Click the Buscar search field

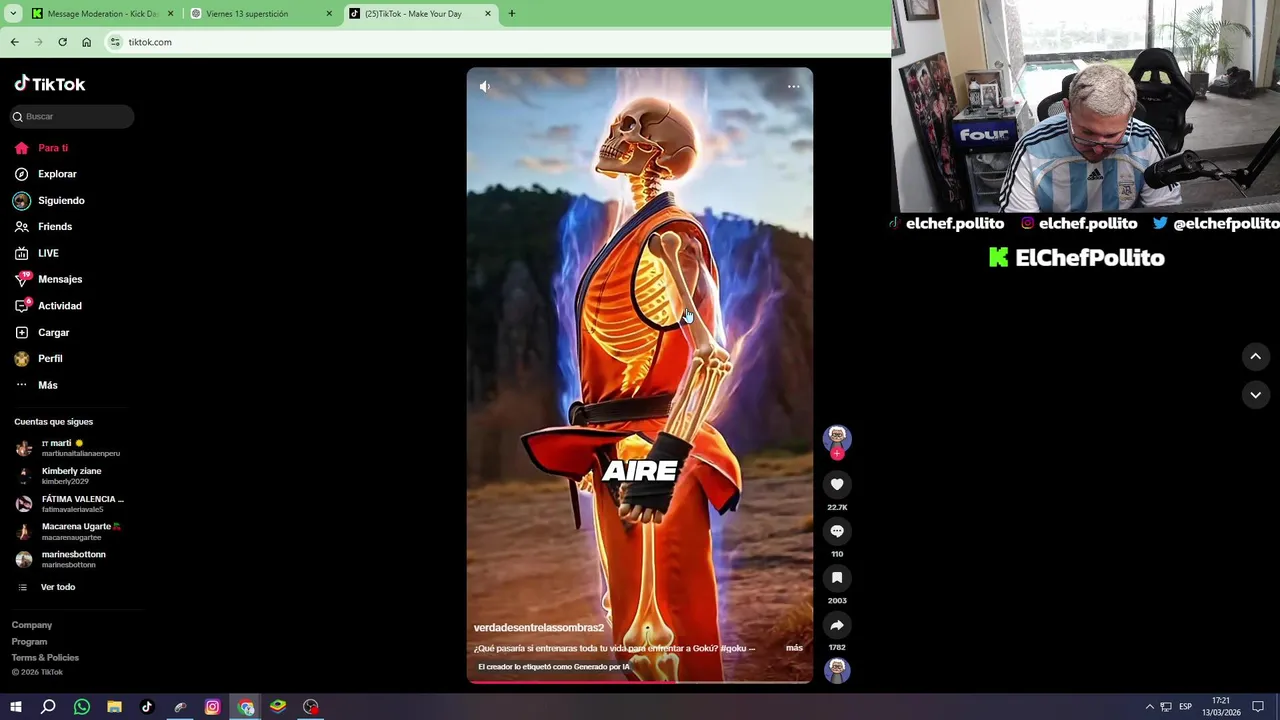coord(71,117)
